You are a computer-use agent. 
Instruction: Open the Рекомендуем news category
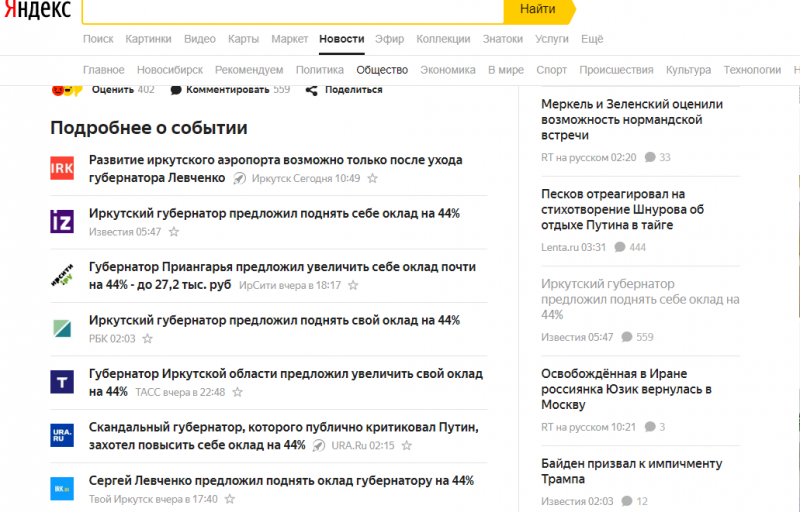click(x=249, y=70)
